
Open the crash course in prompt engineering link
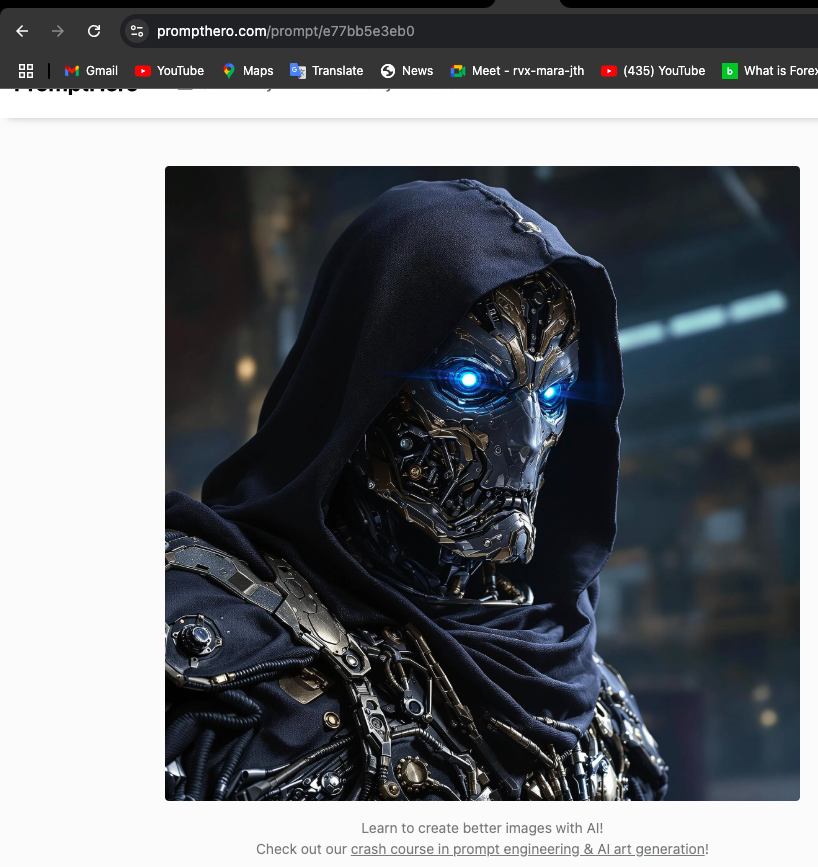528,849
